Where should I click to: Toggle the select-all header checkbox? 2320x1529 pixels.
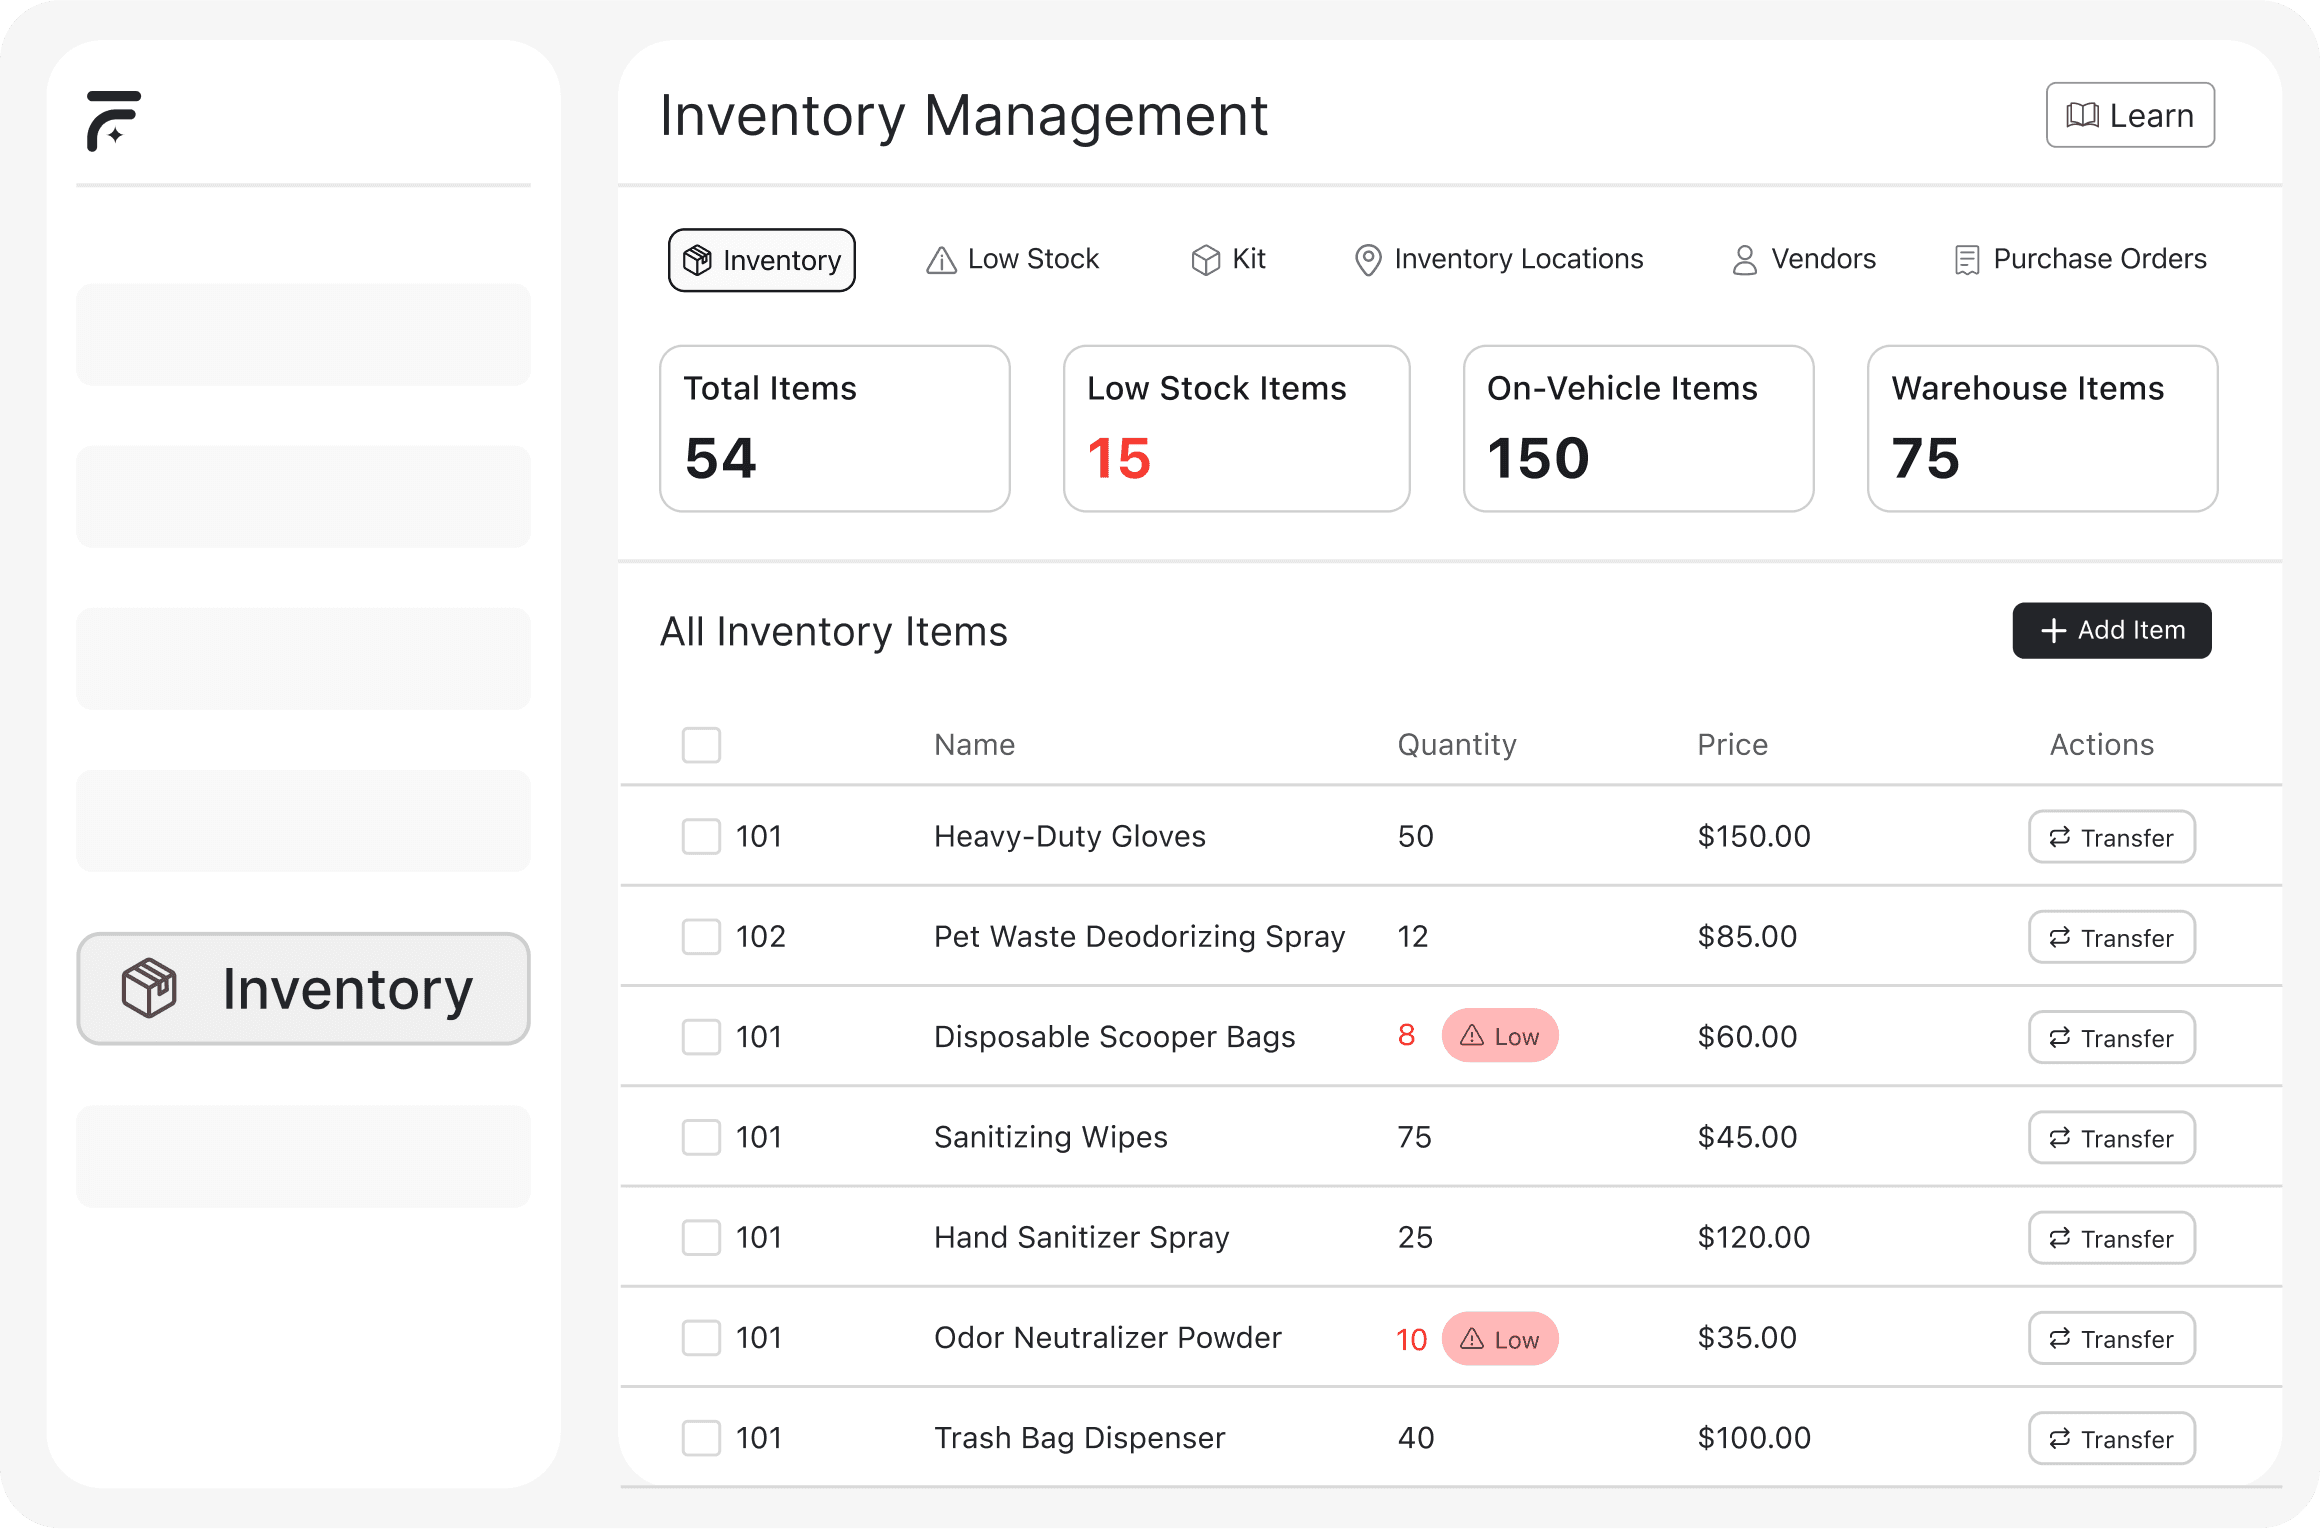(x=701, y=745)
